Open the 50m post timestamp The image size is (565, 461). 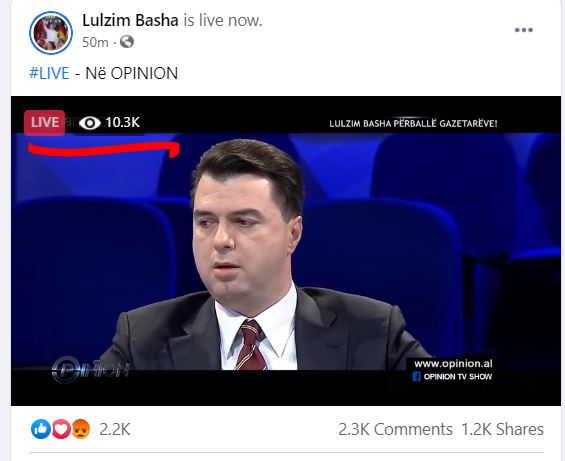pyautogui.click(x=95, y=43)
